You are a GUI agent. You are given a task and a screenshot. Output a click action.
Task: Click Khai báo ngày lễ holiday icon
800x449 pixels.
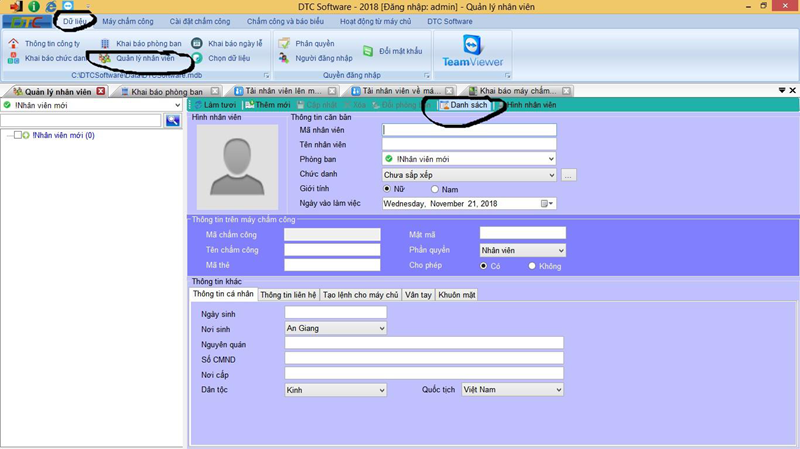[197, 44]
